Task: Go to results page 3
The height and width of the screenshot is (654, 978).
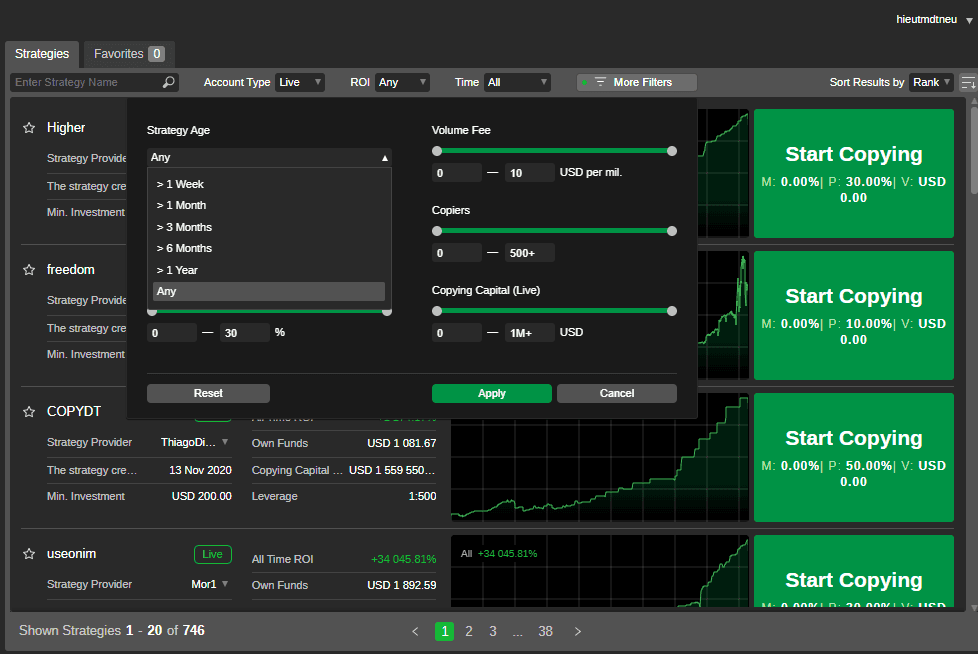Action: pos(493,632)
